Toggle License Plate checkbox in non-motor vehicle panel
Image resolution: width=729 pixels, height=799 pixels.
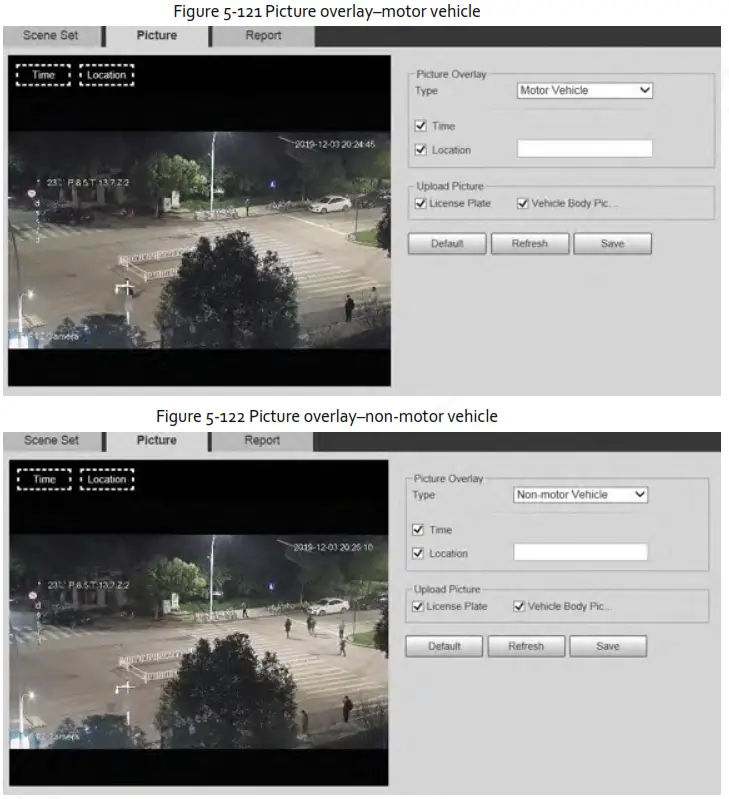pos(418,606)
